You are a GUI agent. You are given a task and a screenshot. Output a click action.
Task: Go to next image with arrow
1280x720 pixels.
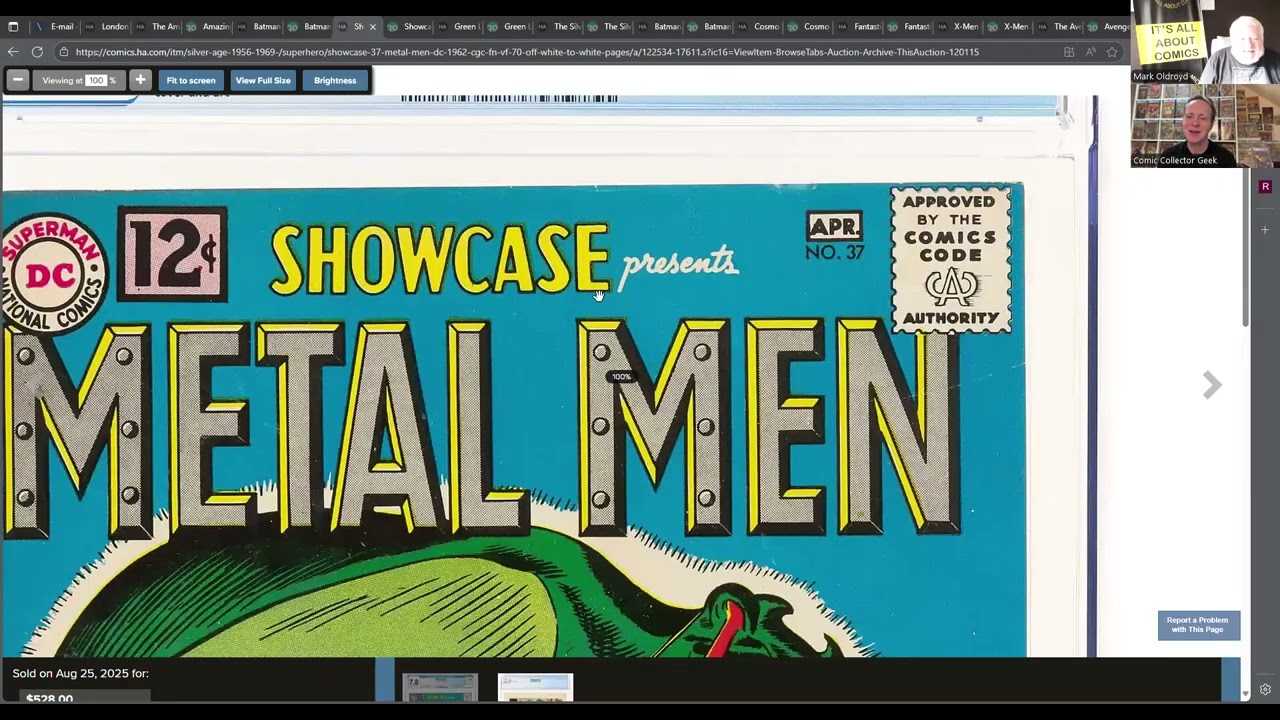(x=1212, y=384)
